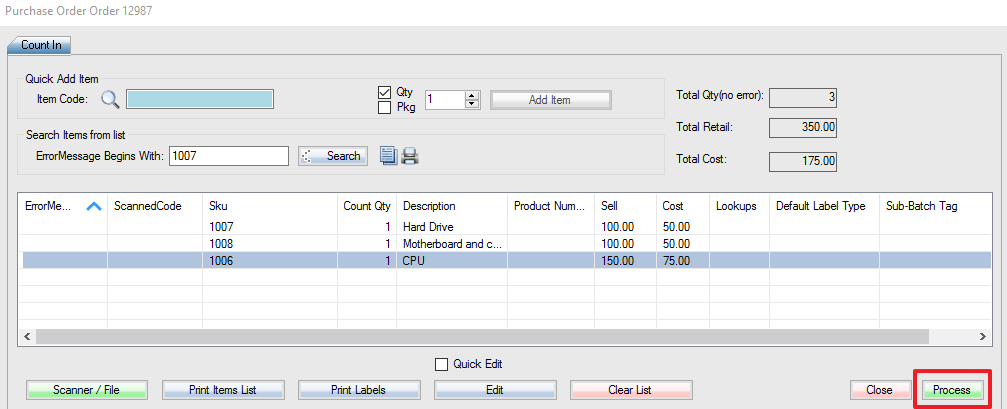Run Search on the items list
Viewport: 1007px width, 409px height.
333,156
